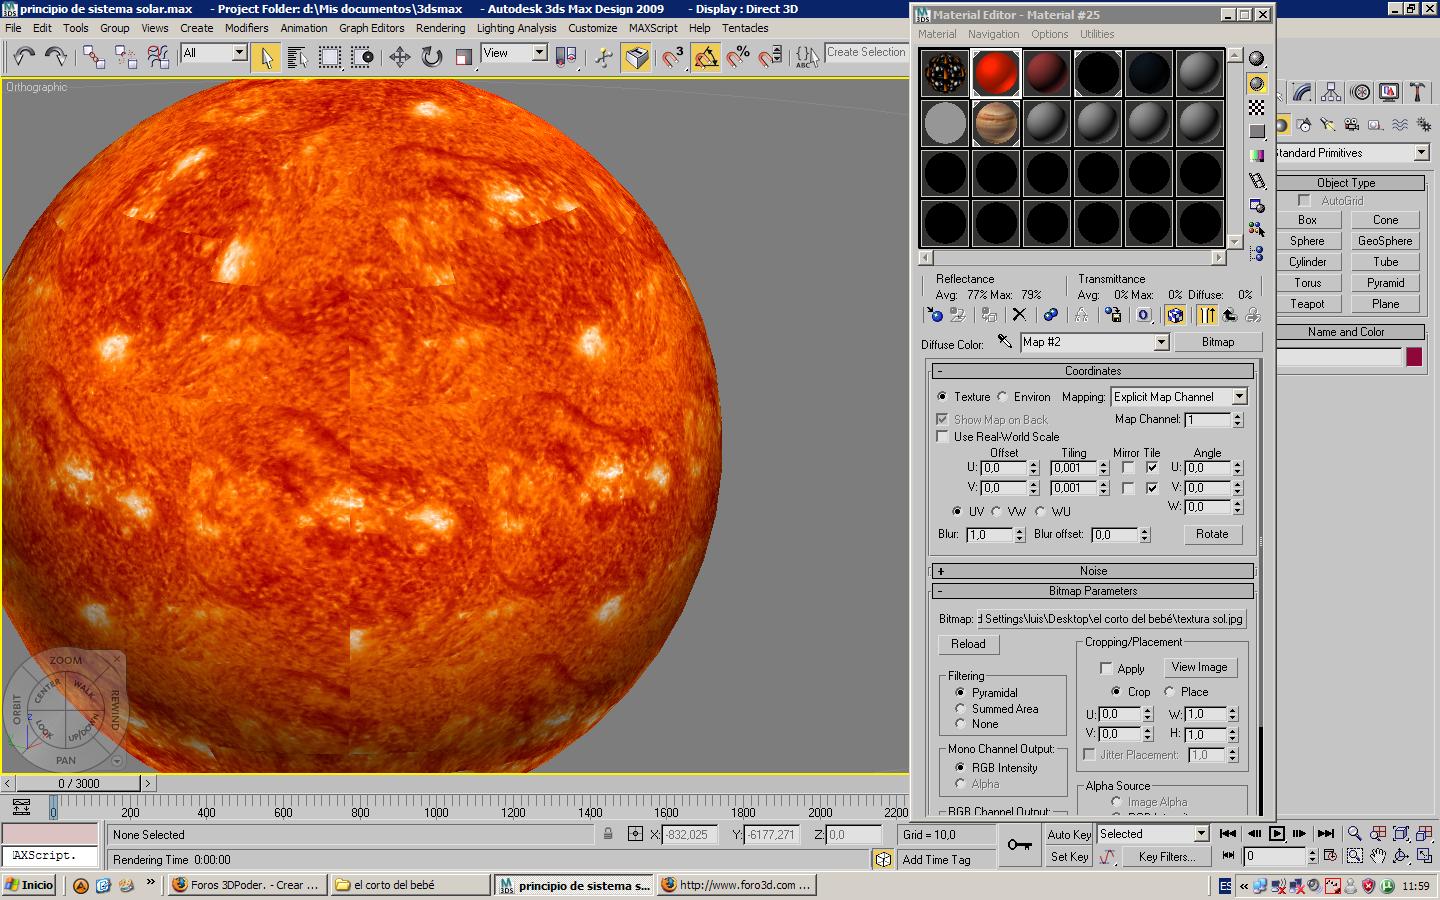Collapse the Coordinates rollout
1440x900 pixels.
click(x=1092, y=371)
